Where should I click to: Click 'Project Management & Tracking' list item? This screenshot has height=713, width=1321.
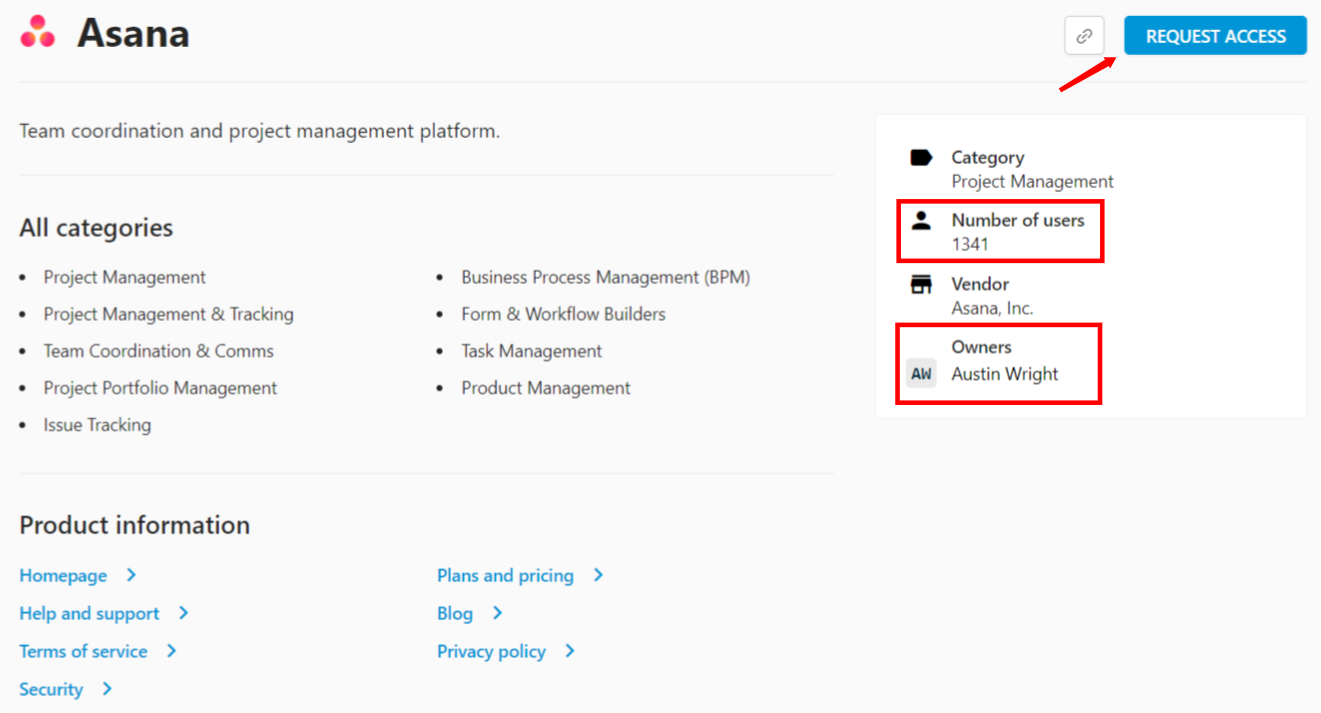coord(168,314)
